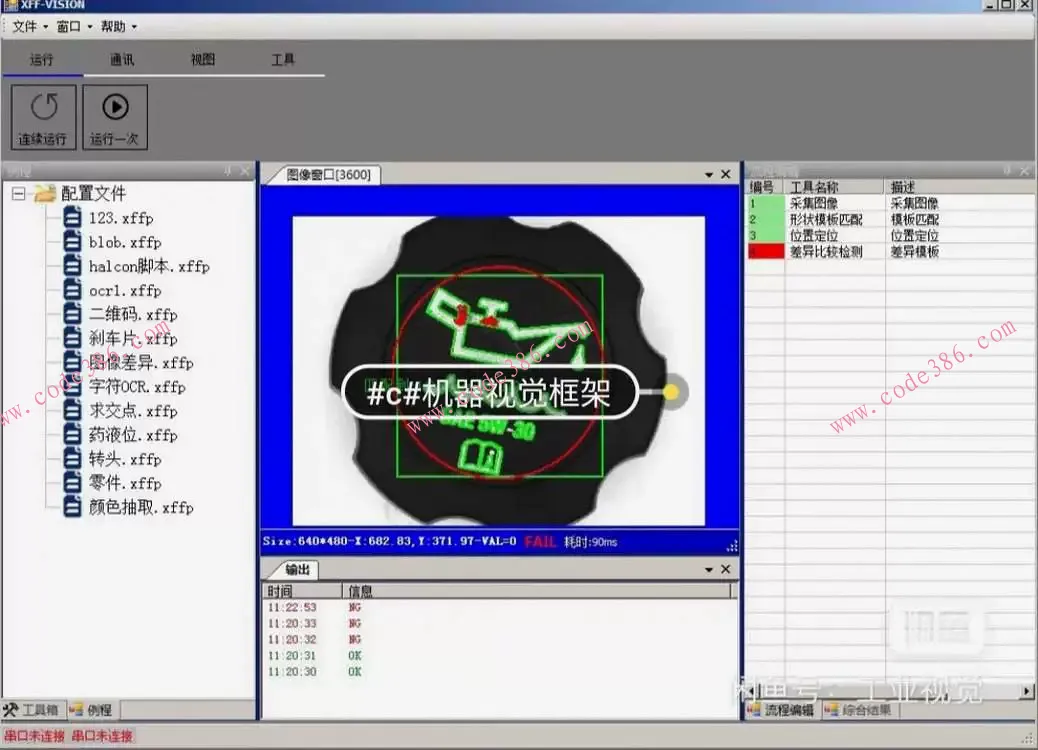Open the 文件 menu
1038x750 pixels.
pyautogui.click(x=29, y=26)
